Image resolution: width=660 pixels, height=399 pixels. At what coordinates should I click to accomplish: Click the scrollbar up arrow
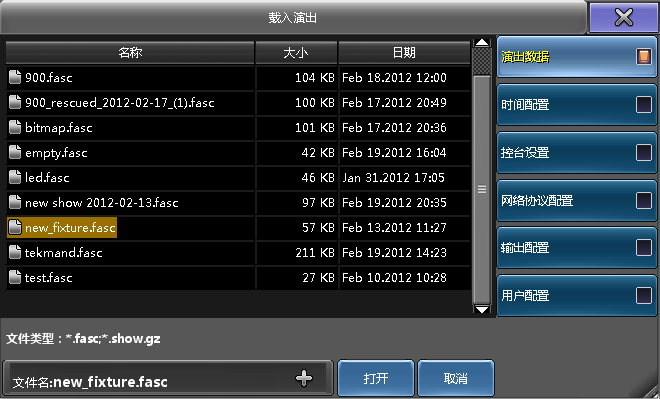point(482,43)
